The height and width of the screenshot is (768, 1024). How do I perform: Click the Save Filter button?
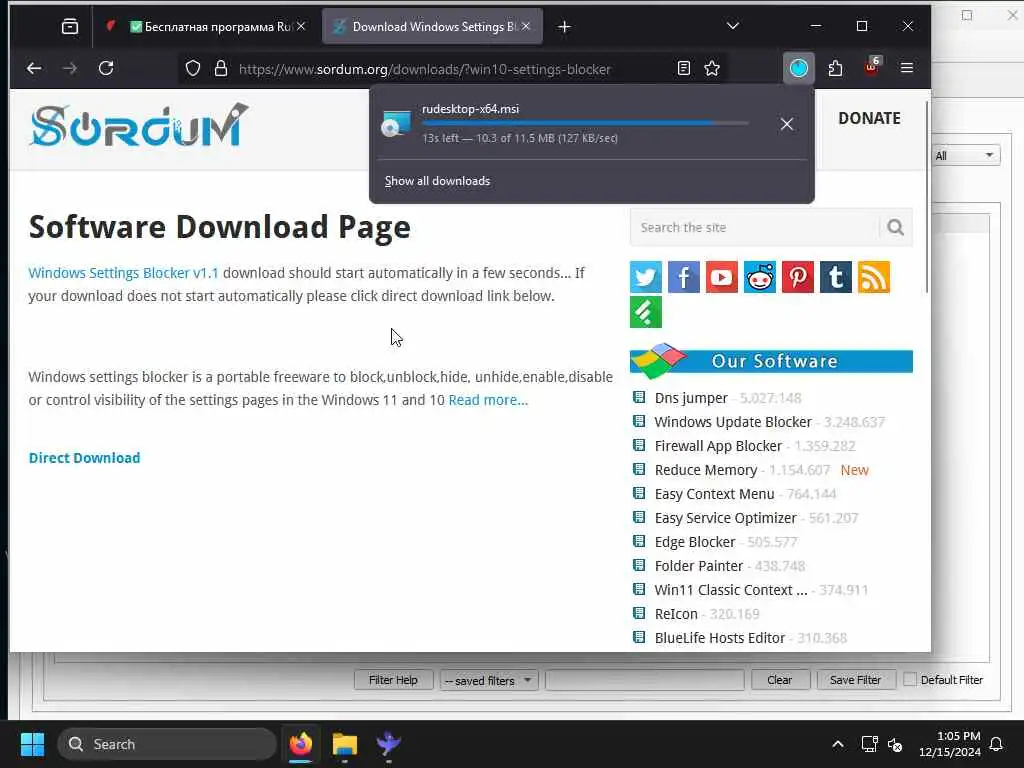point(855,680)
